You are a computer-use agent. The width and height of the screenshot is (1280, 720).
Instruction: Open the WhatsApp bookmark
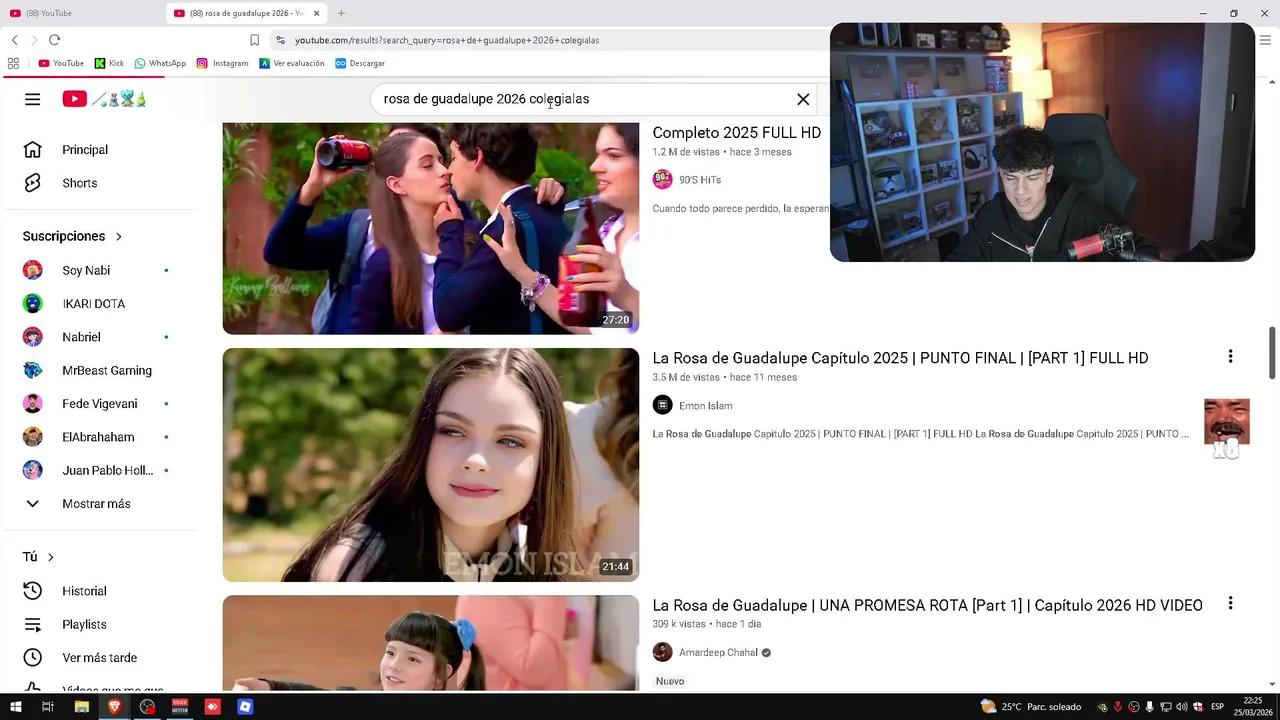click(160, 63)
